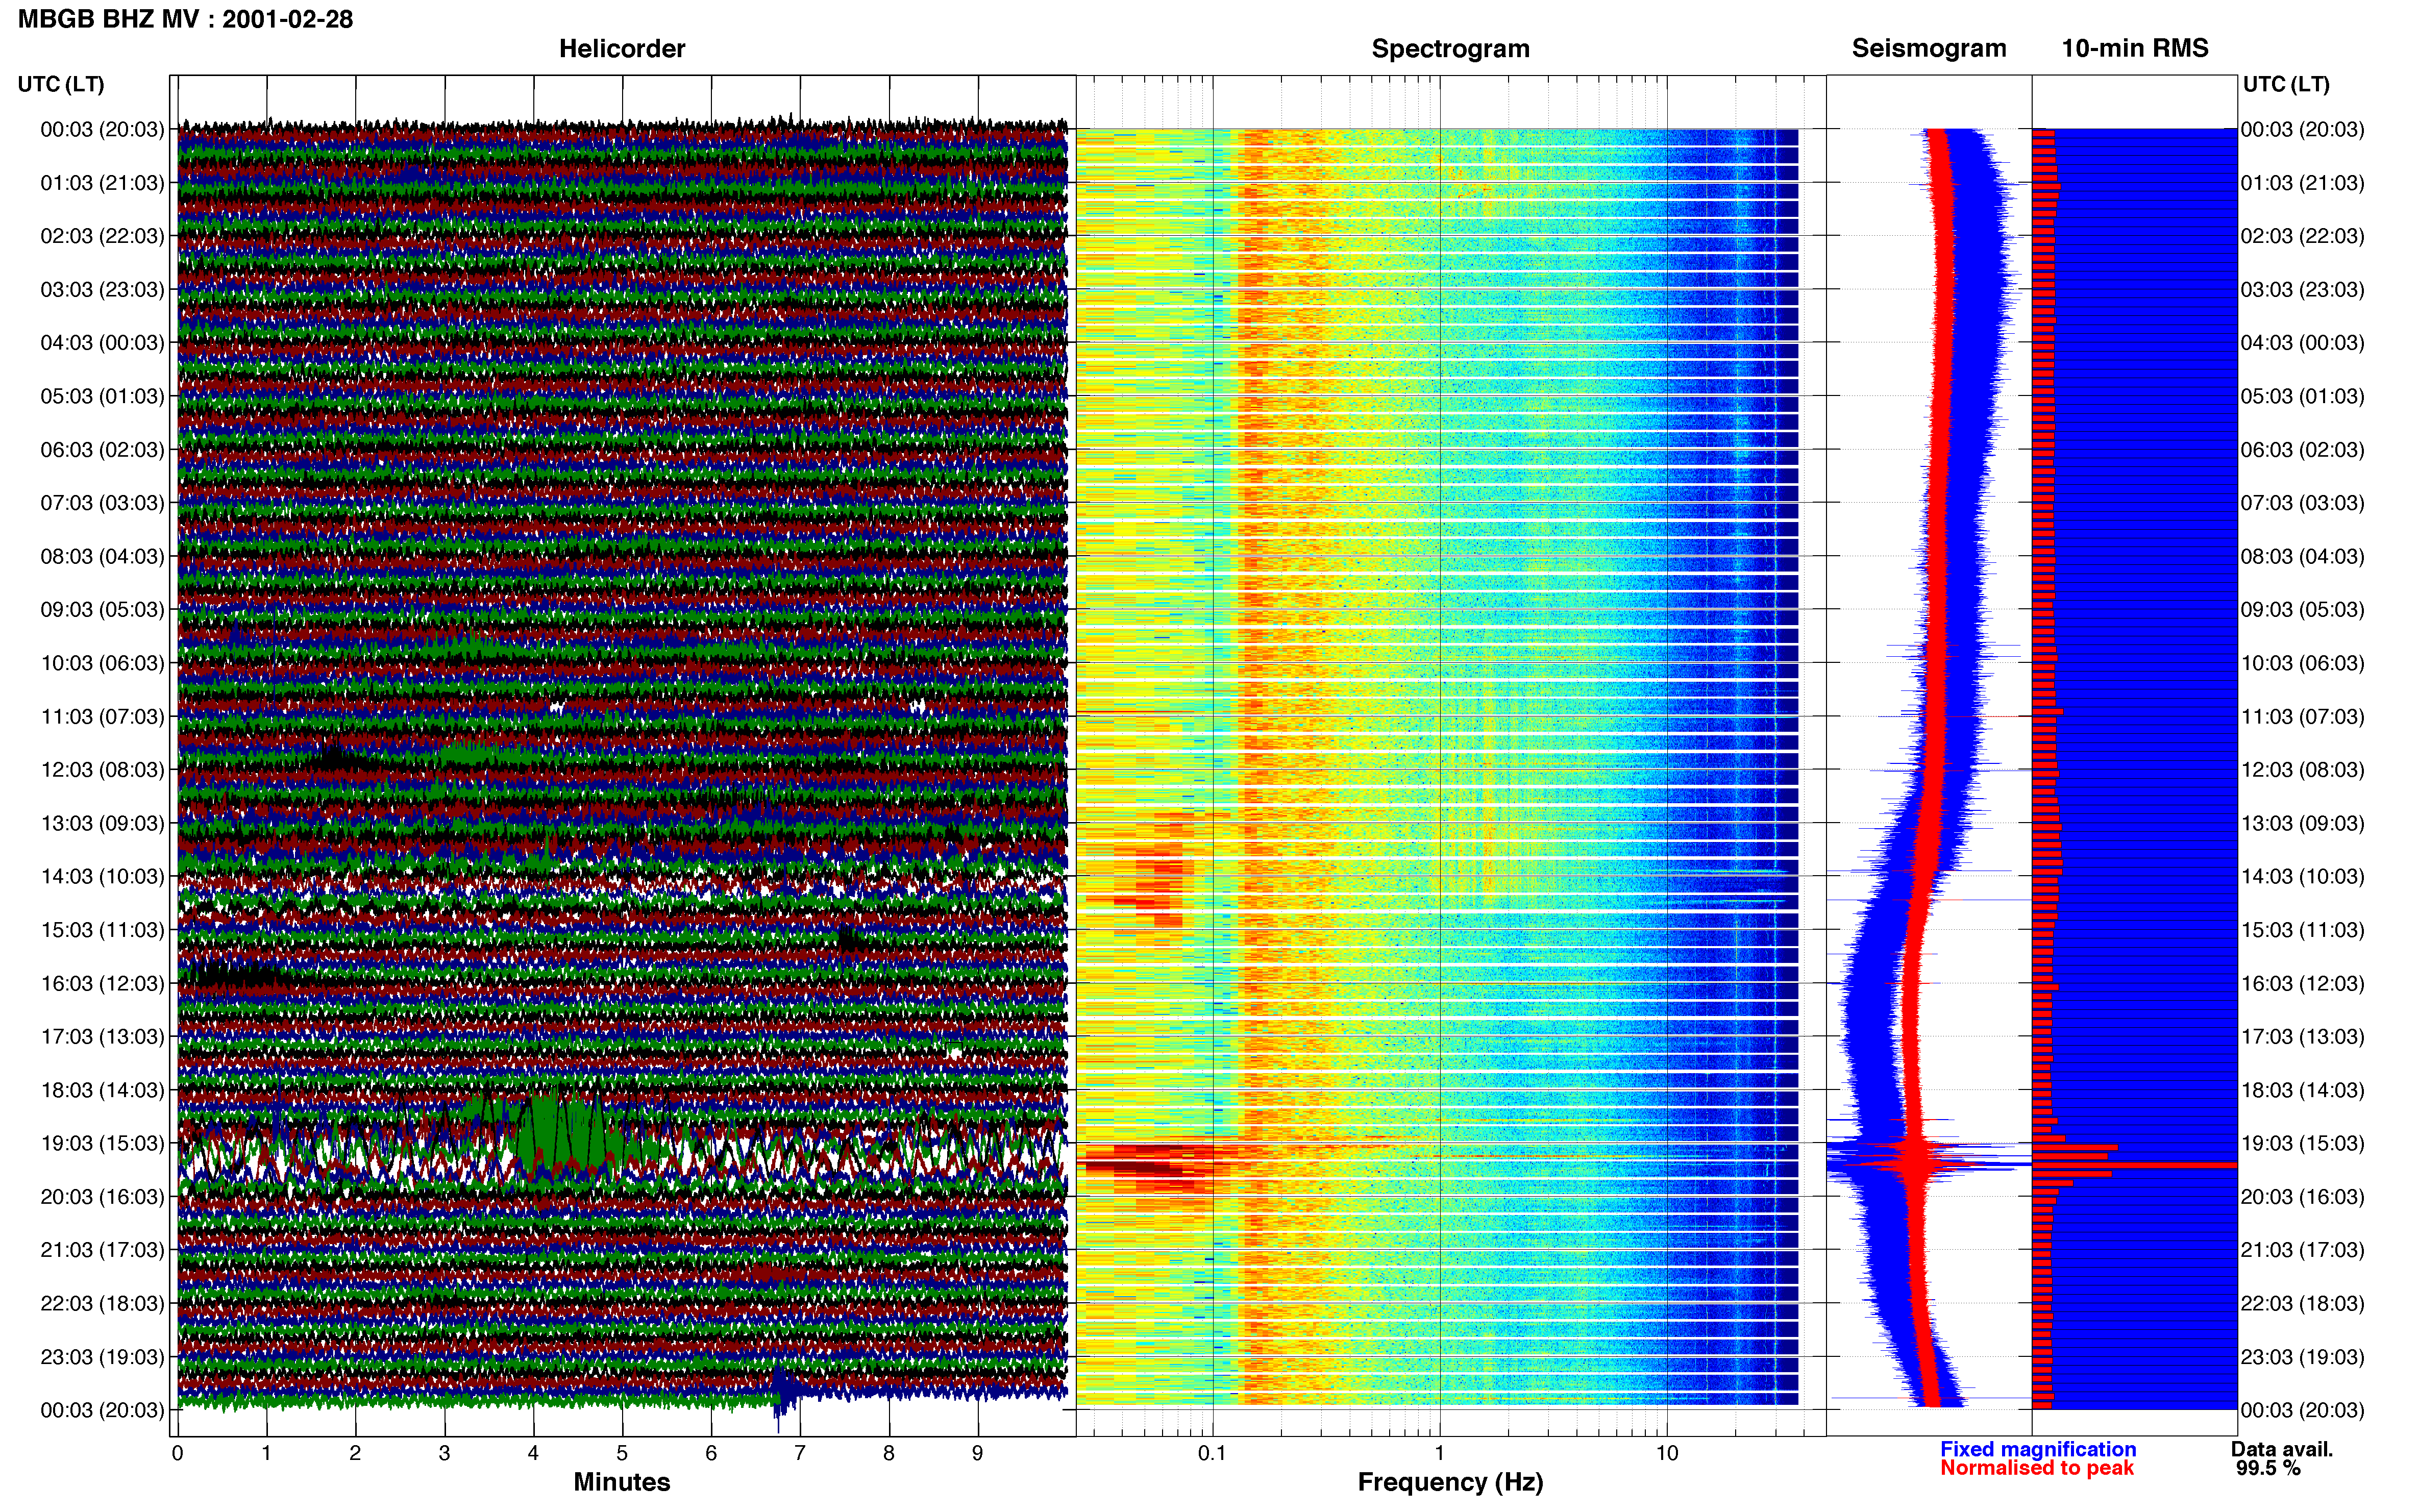The image size is (2419, 1512).
Task: Click left time label 16:03 (12:03)
Action: click(102, 983)
